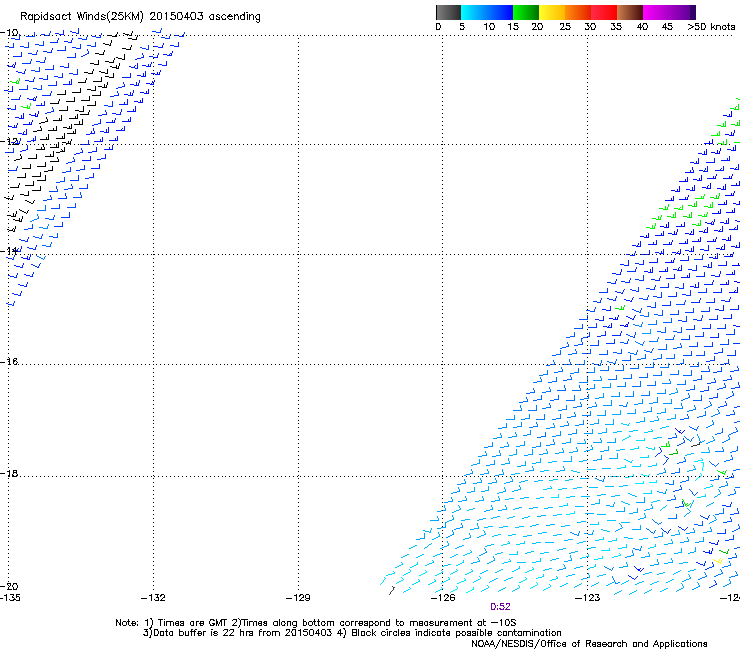
Task: Click the -132 longitude axis label
Action: click(x=153, y=598)
